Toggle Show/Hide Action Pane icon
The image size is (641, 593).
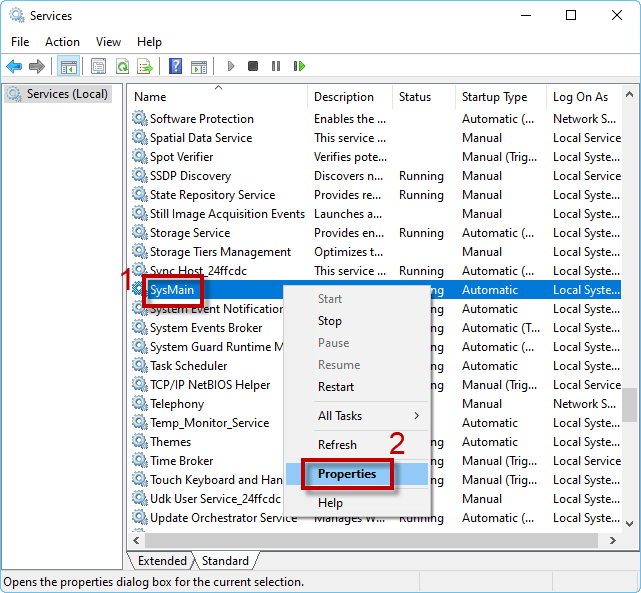tap(199, 66)
